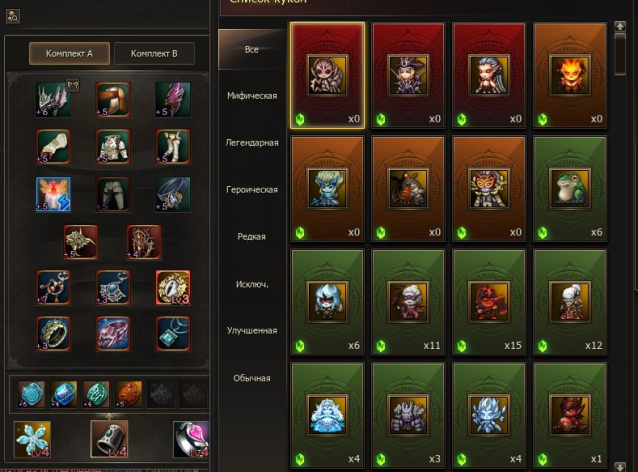638x472 pixels.
Task: Select the pink heart ring Lv4 icon
Action: 191,439
